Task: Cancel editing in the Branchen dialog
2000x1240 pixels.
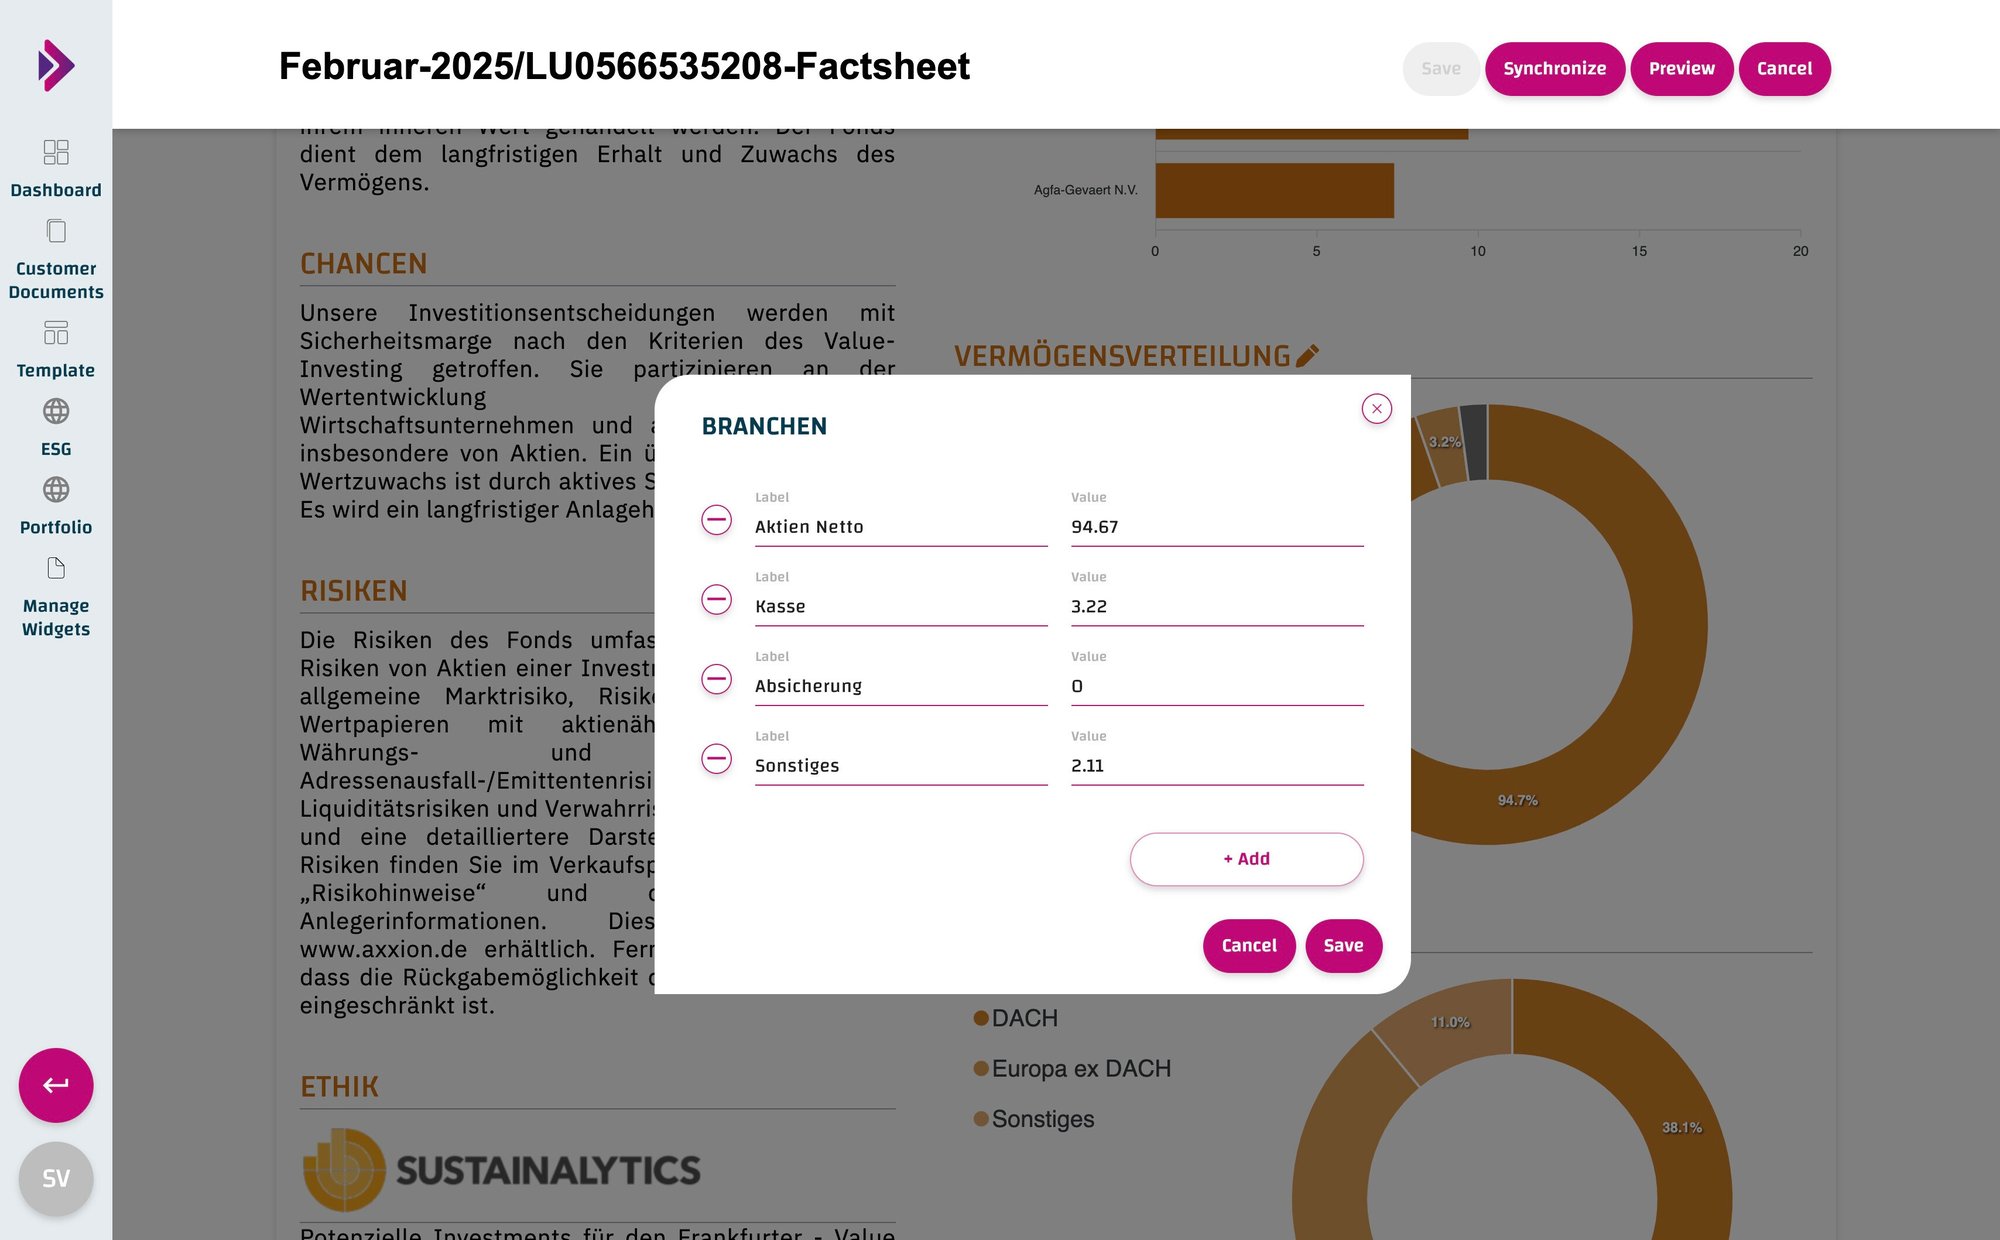Action: [x=1249, y=945]
